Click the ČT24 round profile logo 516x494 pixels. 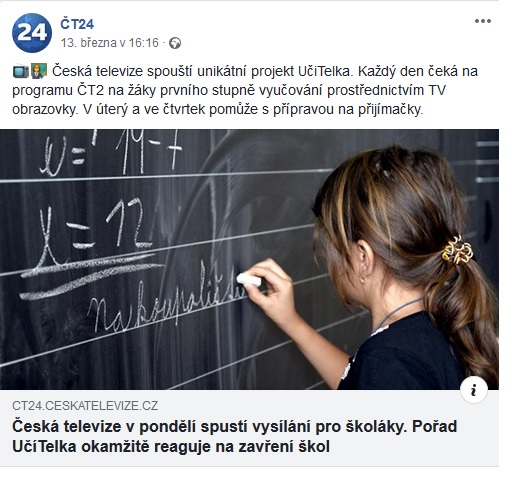click(x=32, y=33)
